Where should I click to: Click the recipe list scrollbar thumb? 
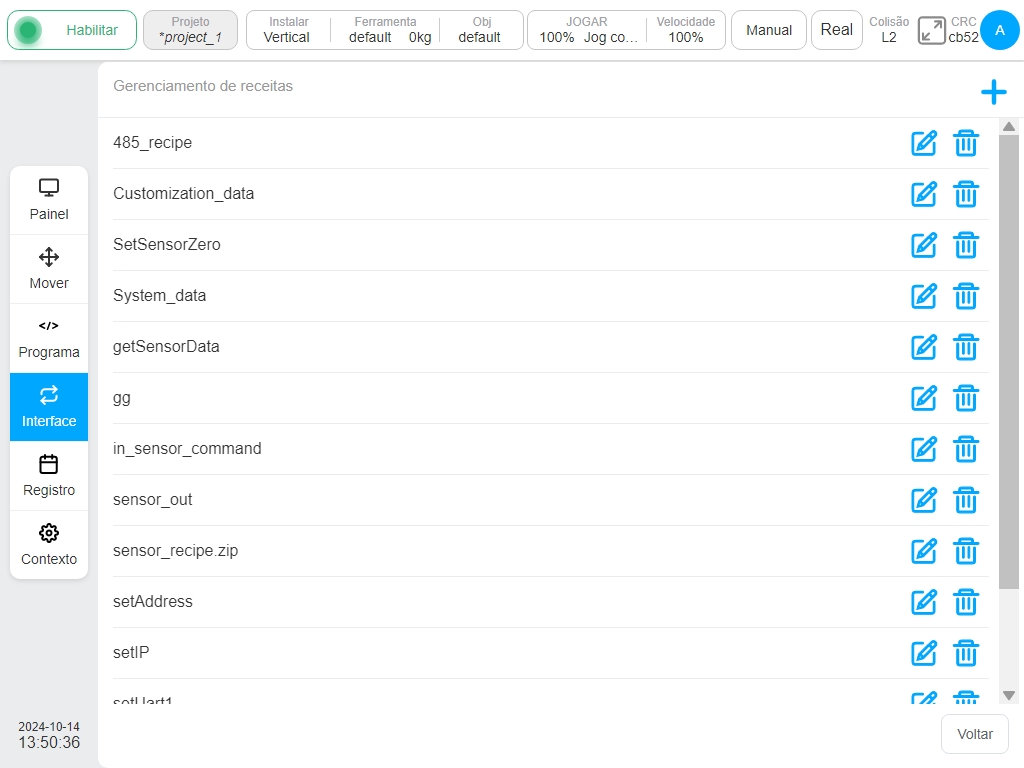click(x=1008, y=362)
